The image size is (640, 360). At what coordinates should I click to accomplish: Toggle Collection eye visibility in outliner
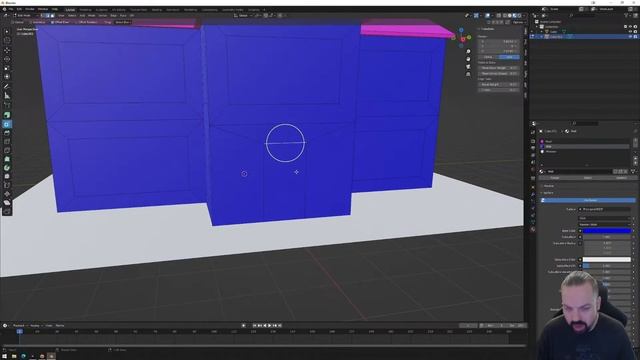point(631,27)
